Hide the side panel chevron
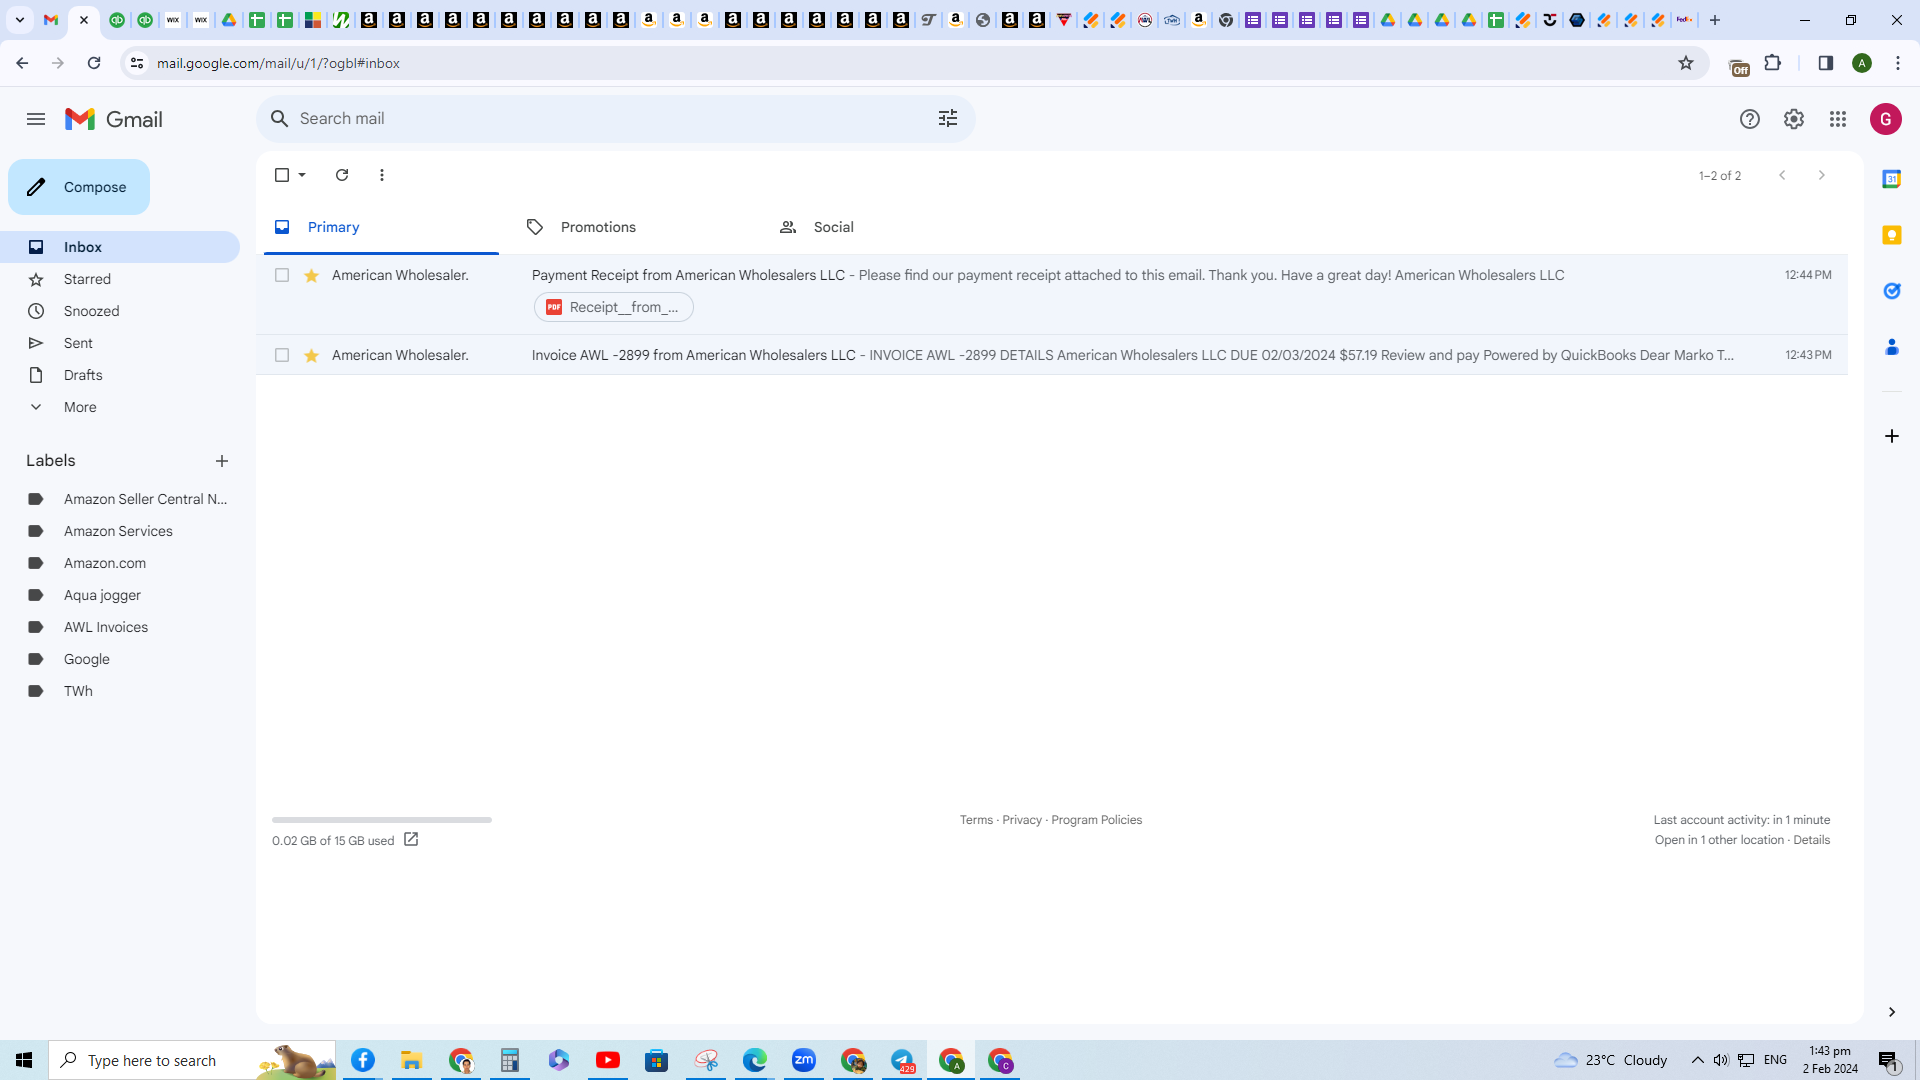The height and width of the screenshot is (1080, 1920). point(1892,1012)
